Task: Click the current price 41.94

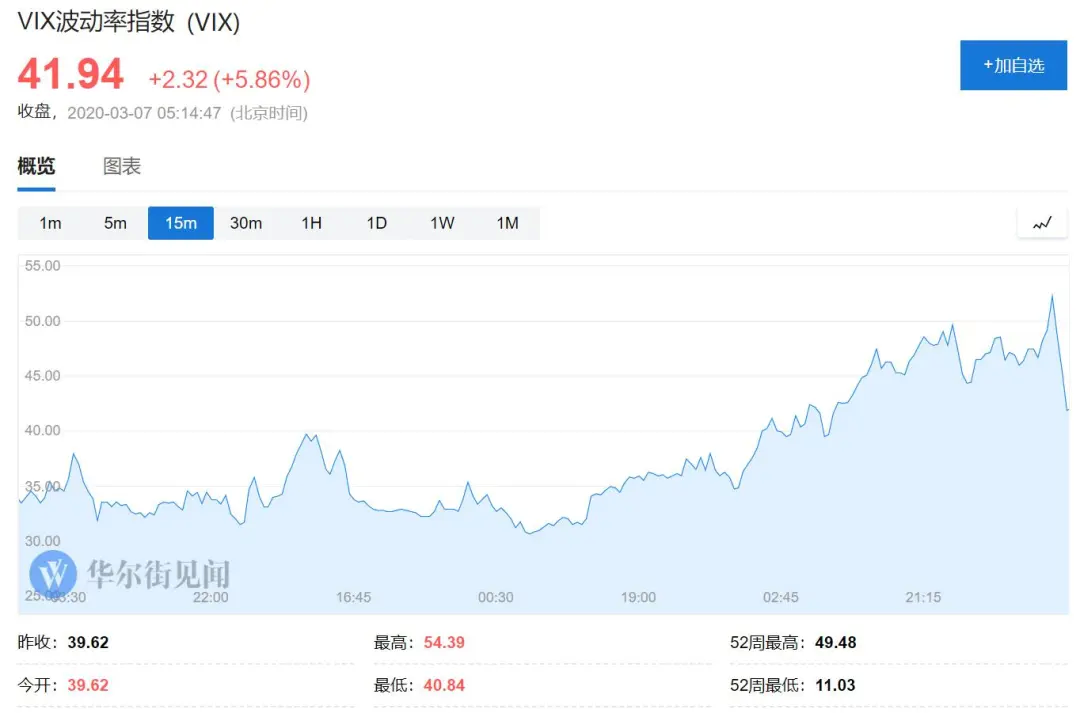Action: tap(71, 75)
